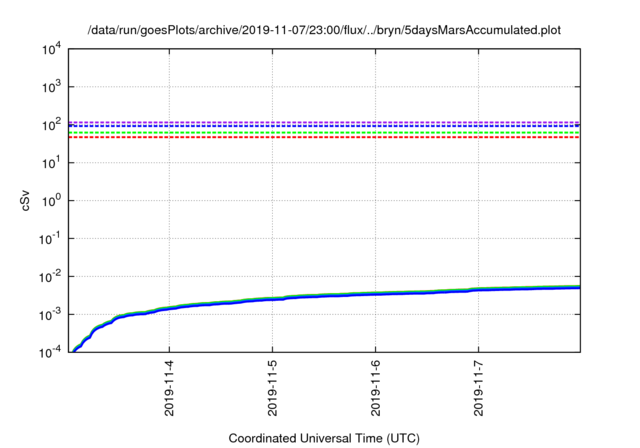Click the Coordinated Universal Time axis label
The width and height of the screenshot is (640, 448).
324,439
